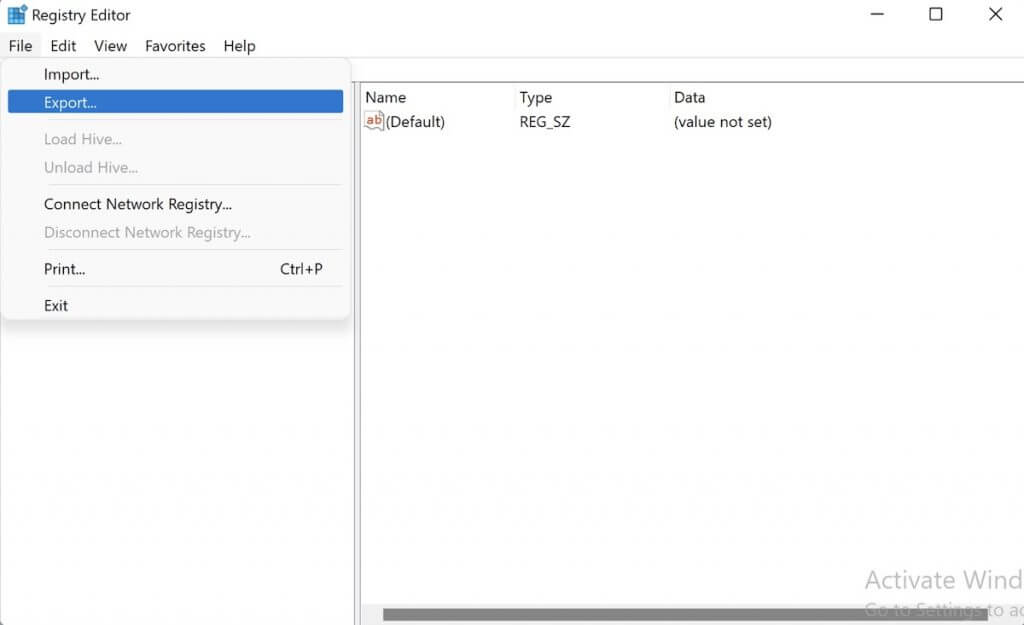The width and height of the screenshot is (1024, 625).
Task: Click the REG_SZ type cell
Action: [x=545, y=122]
